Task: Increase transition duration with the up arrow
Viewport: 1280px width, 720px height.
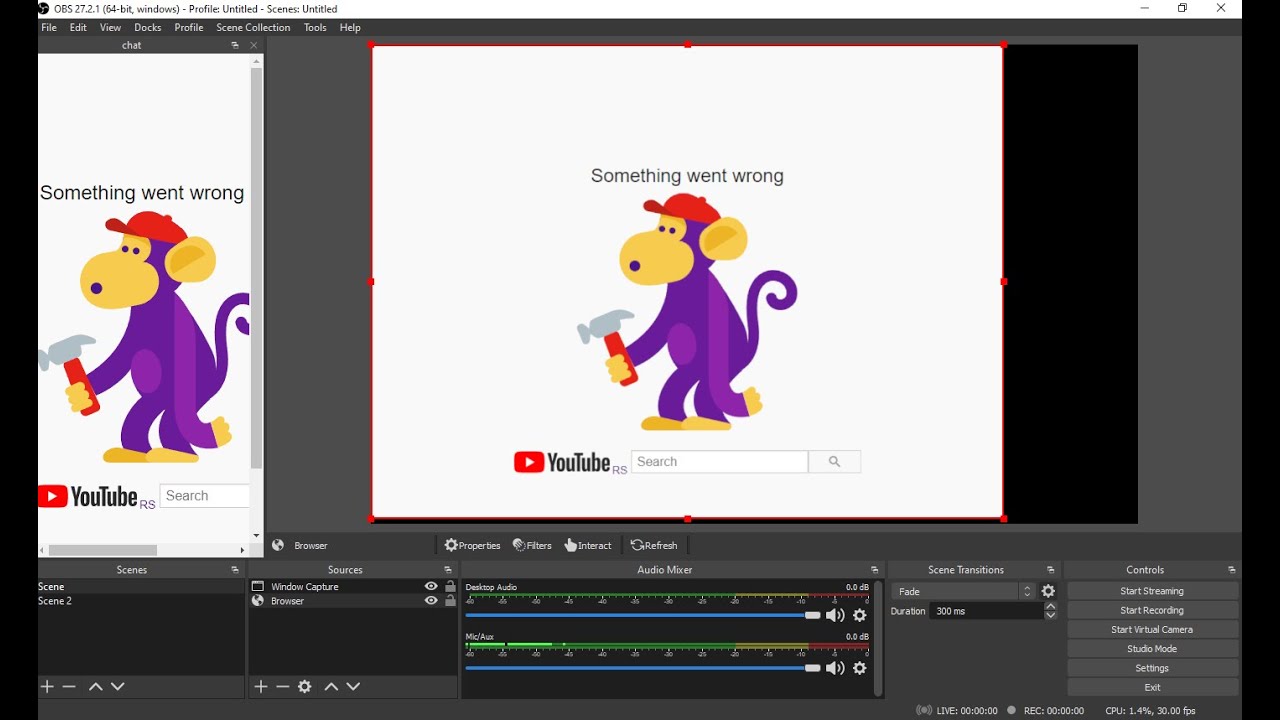Action: click(x=1051, y=606)
